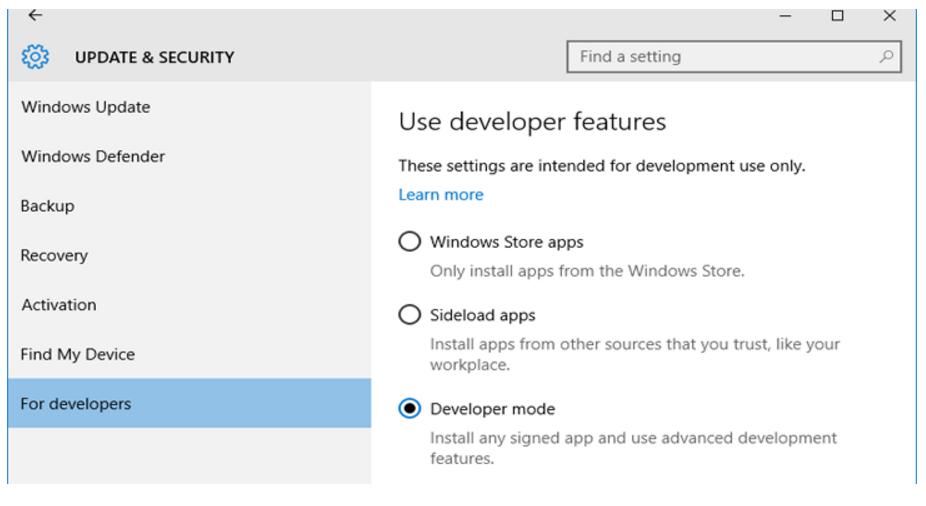Follow the Learn more link
The image size is (926, 506).
[441, 195]
